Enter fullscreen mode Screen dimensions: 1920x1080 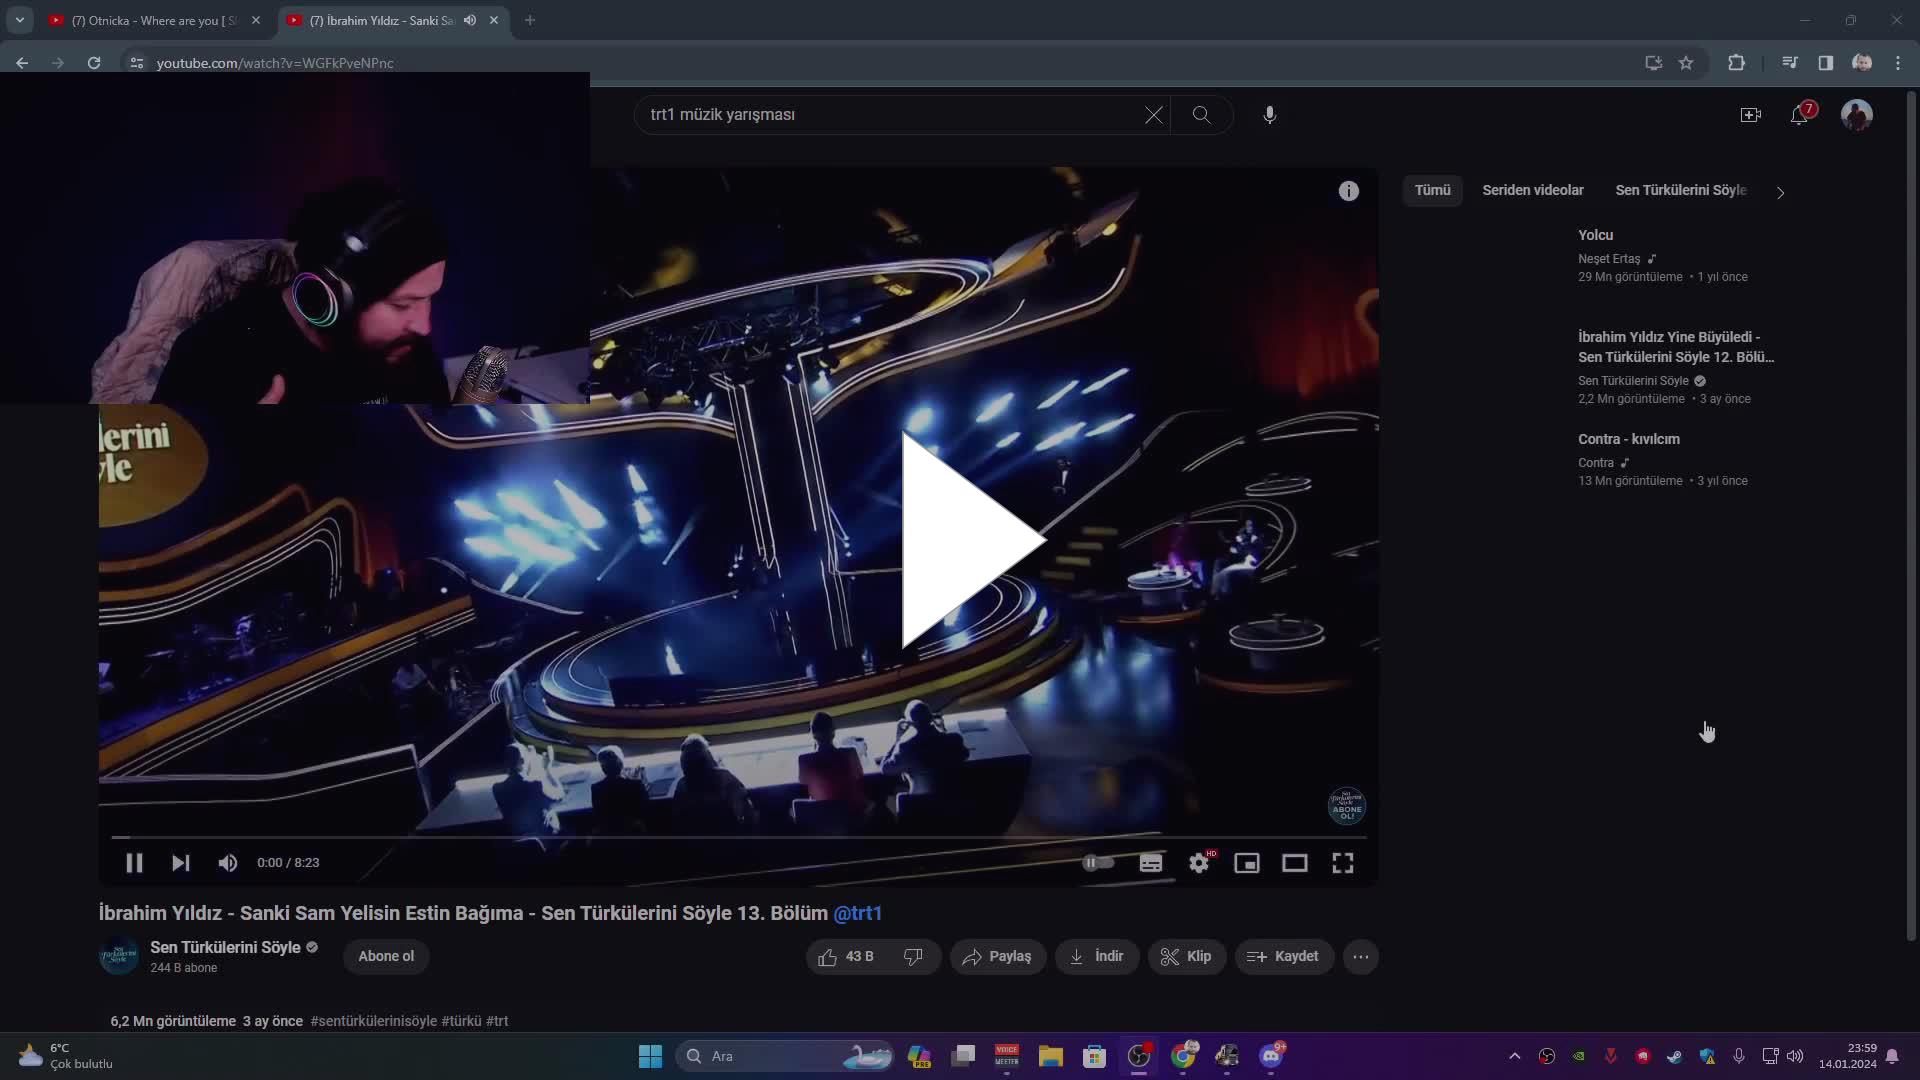coord(1343,862)
